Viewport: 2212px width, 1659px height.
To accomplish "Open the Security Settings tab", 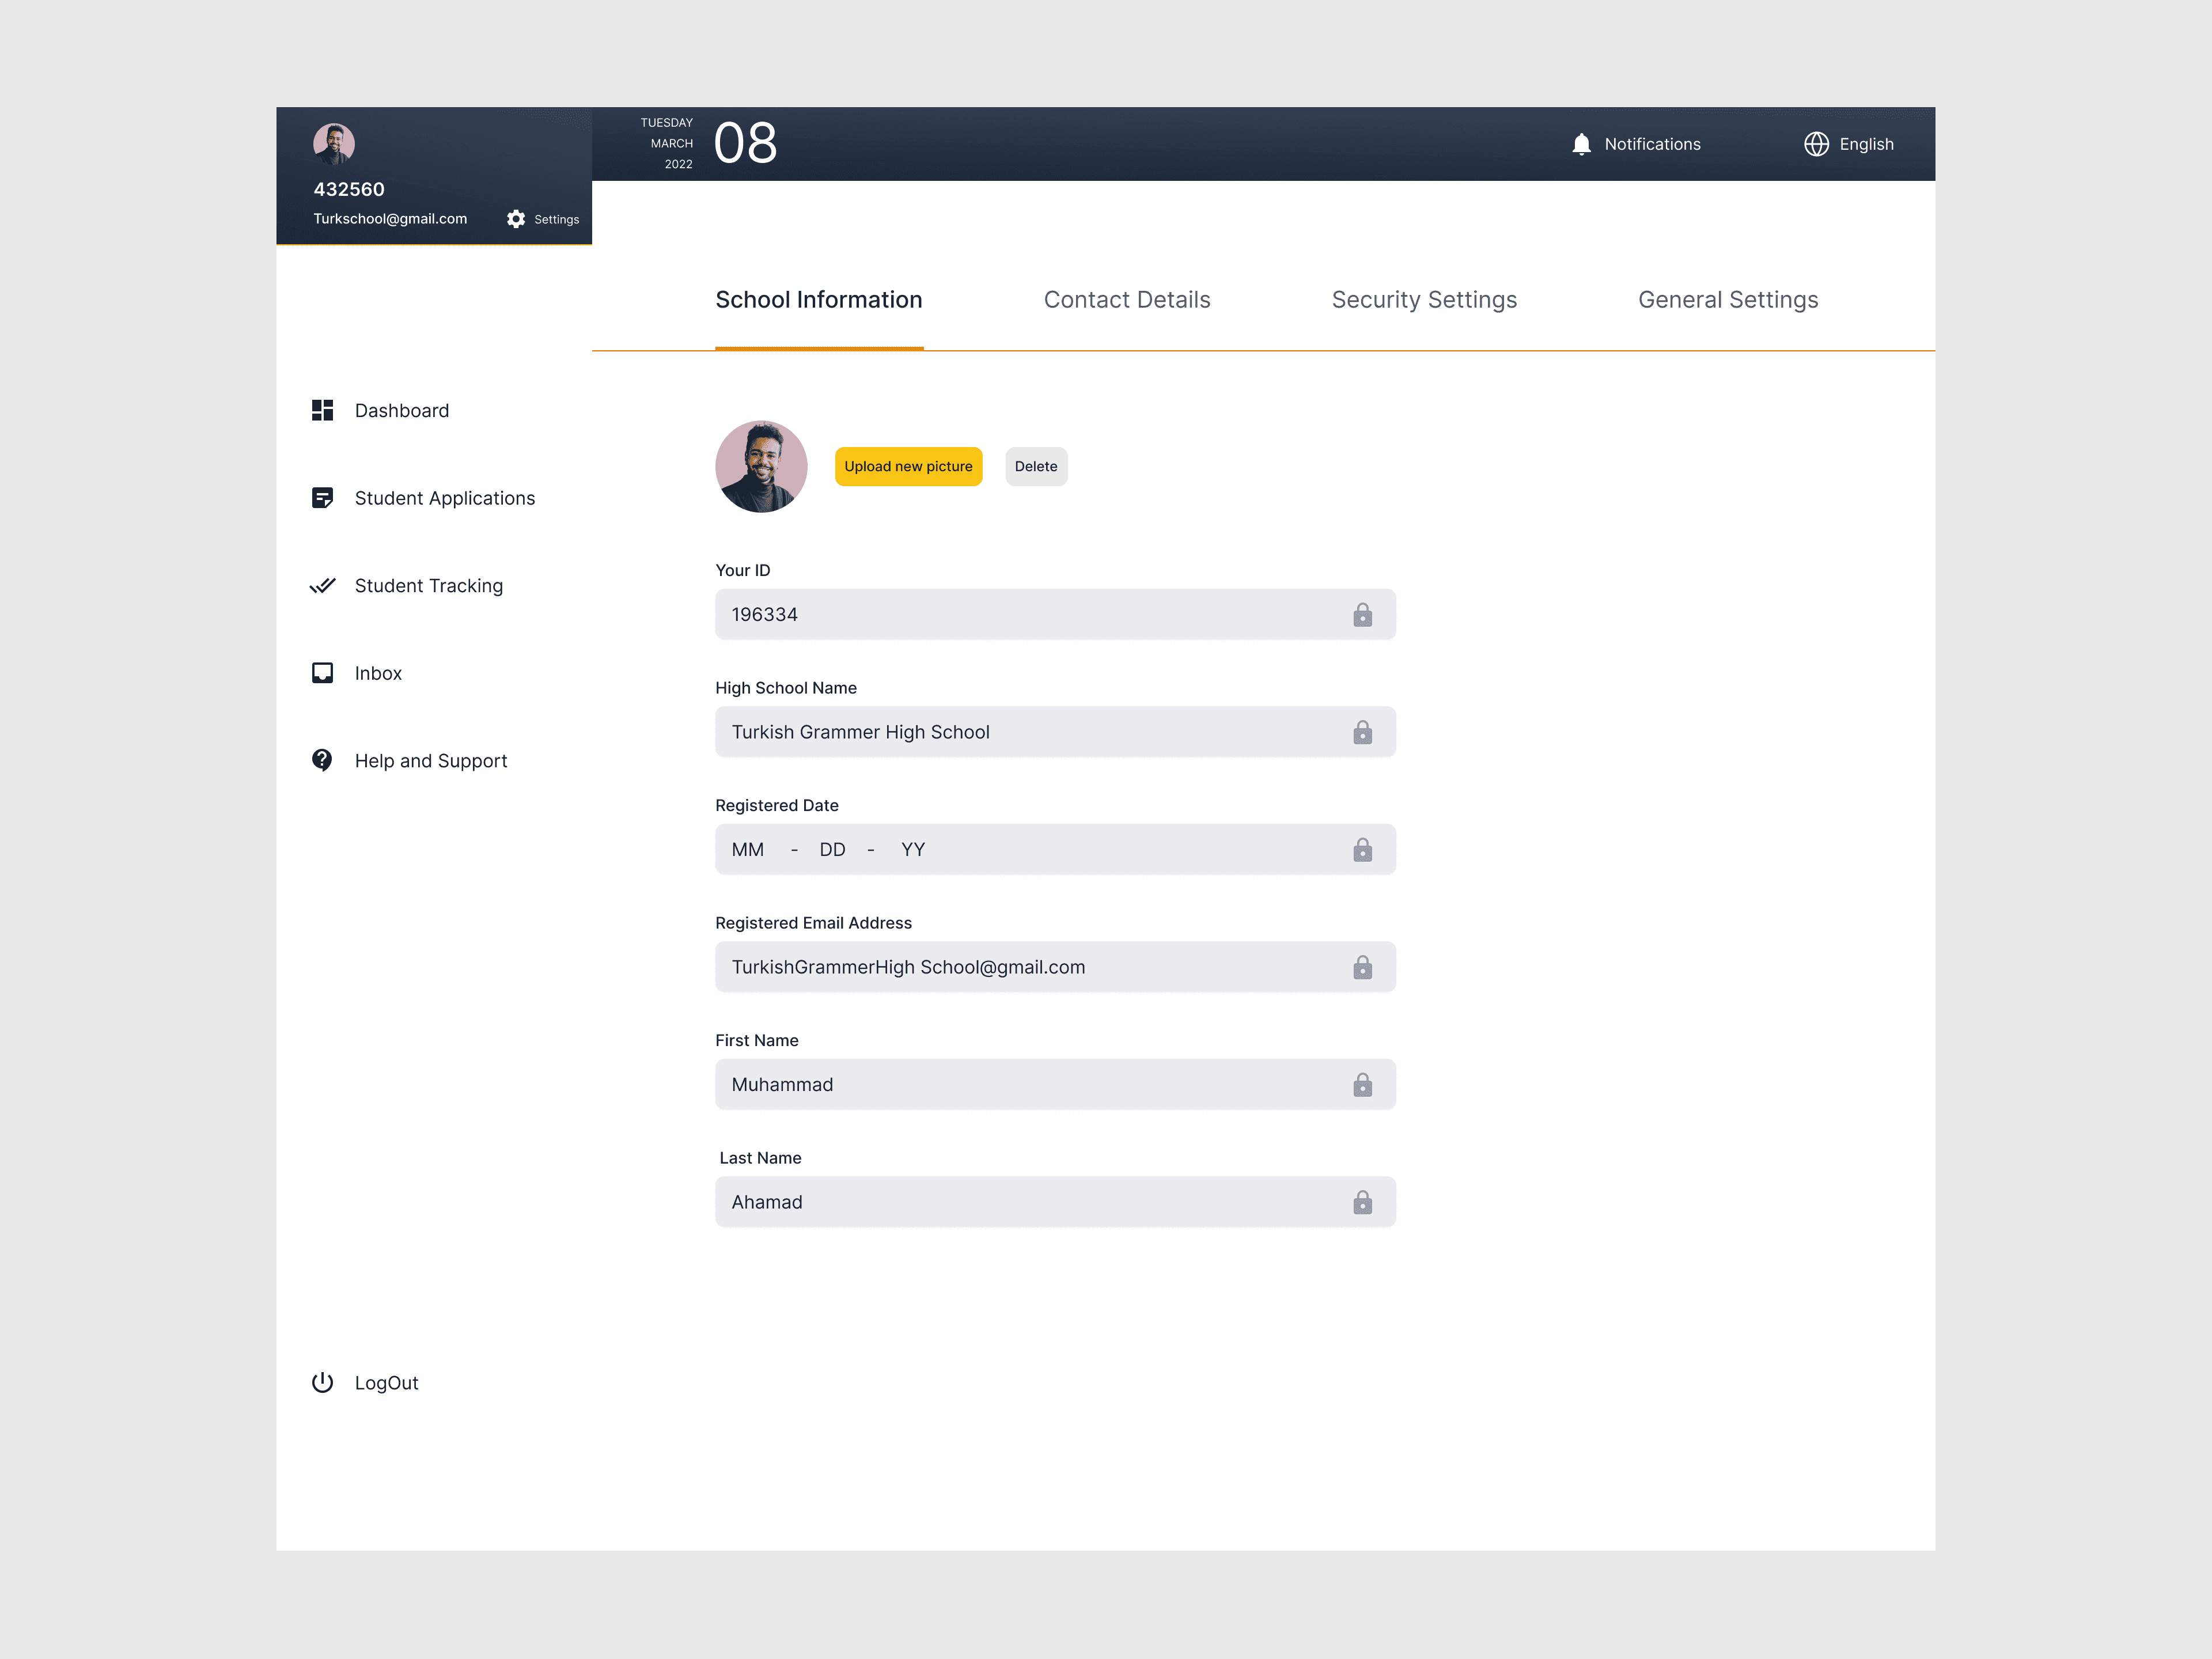I will point(1423,300).
